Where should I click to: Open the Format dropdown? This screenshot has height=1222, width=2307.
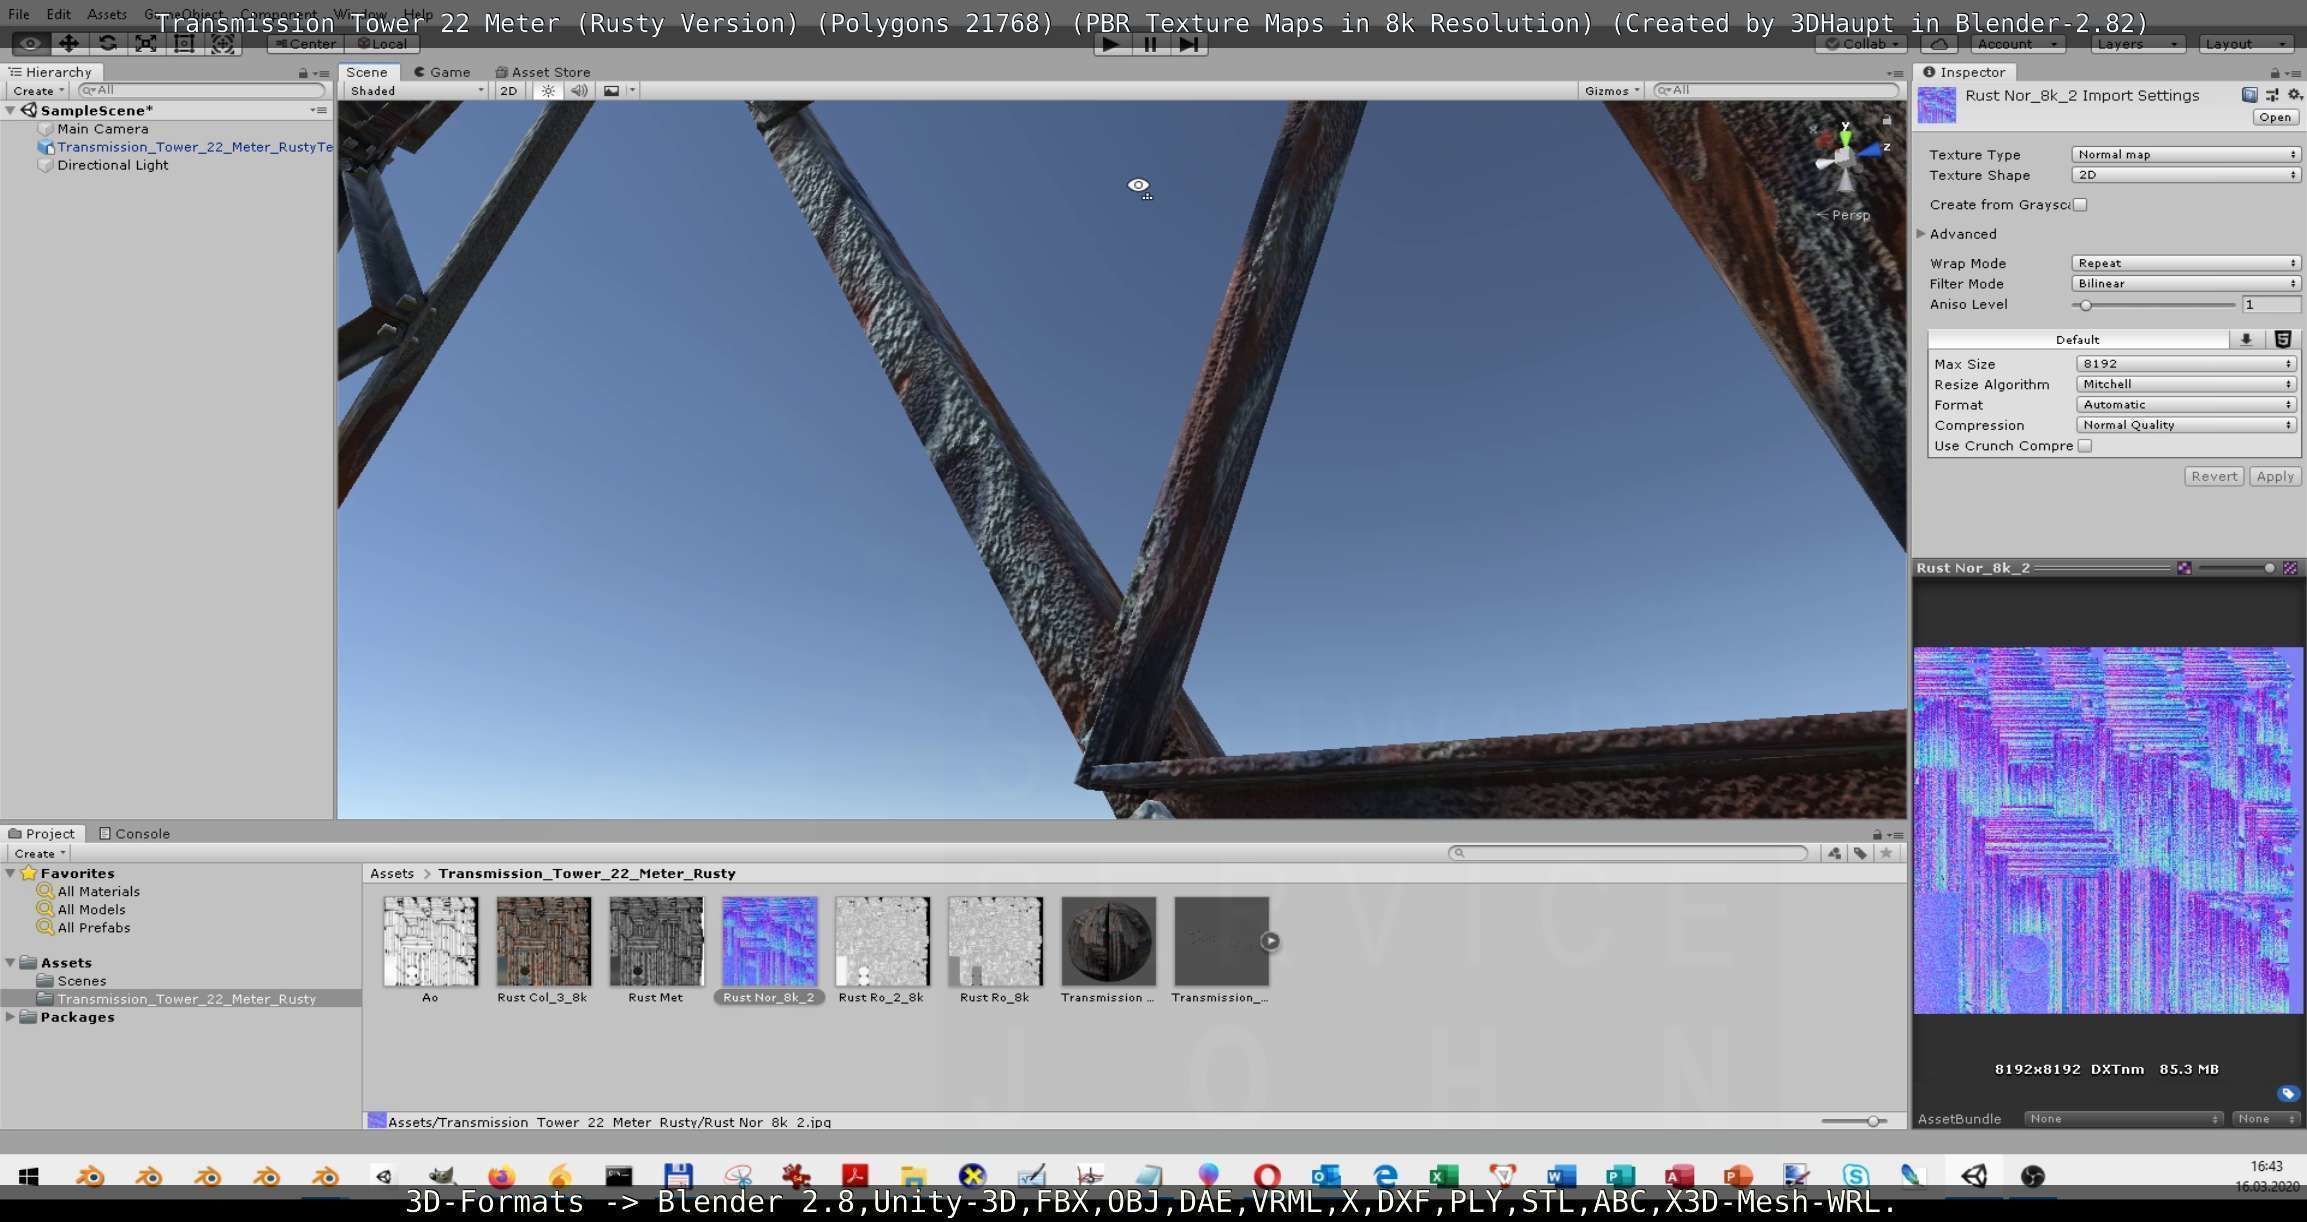point(2185,405)
